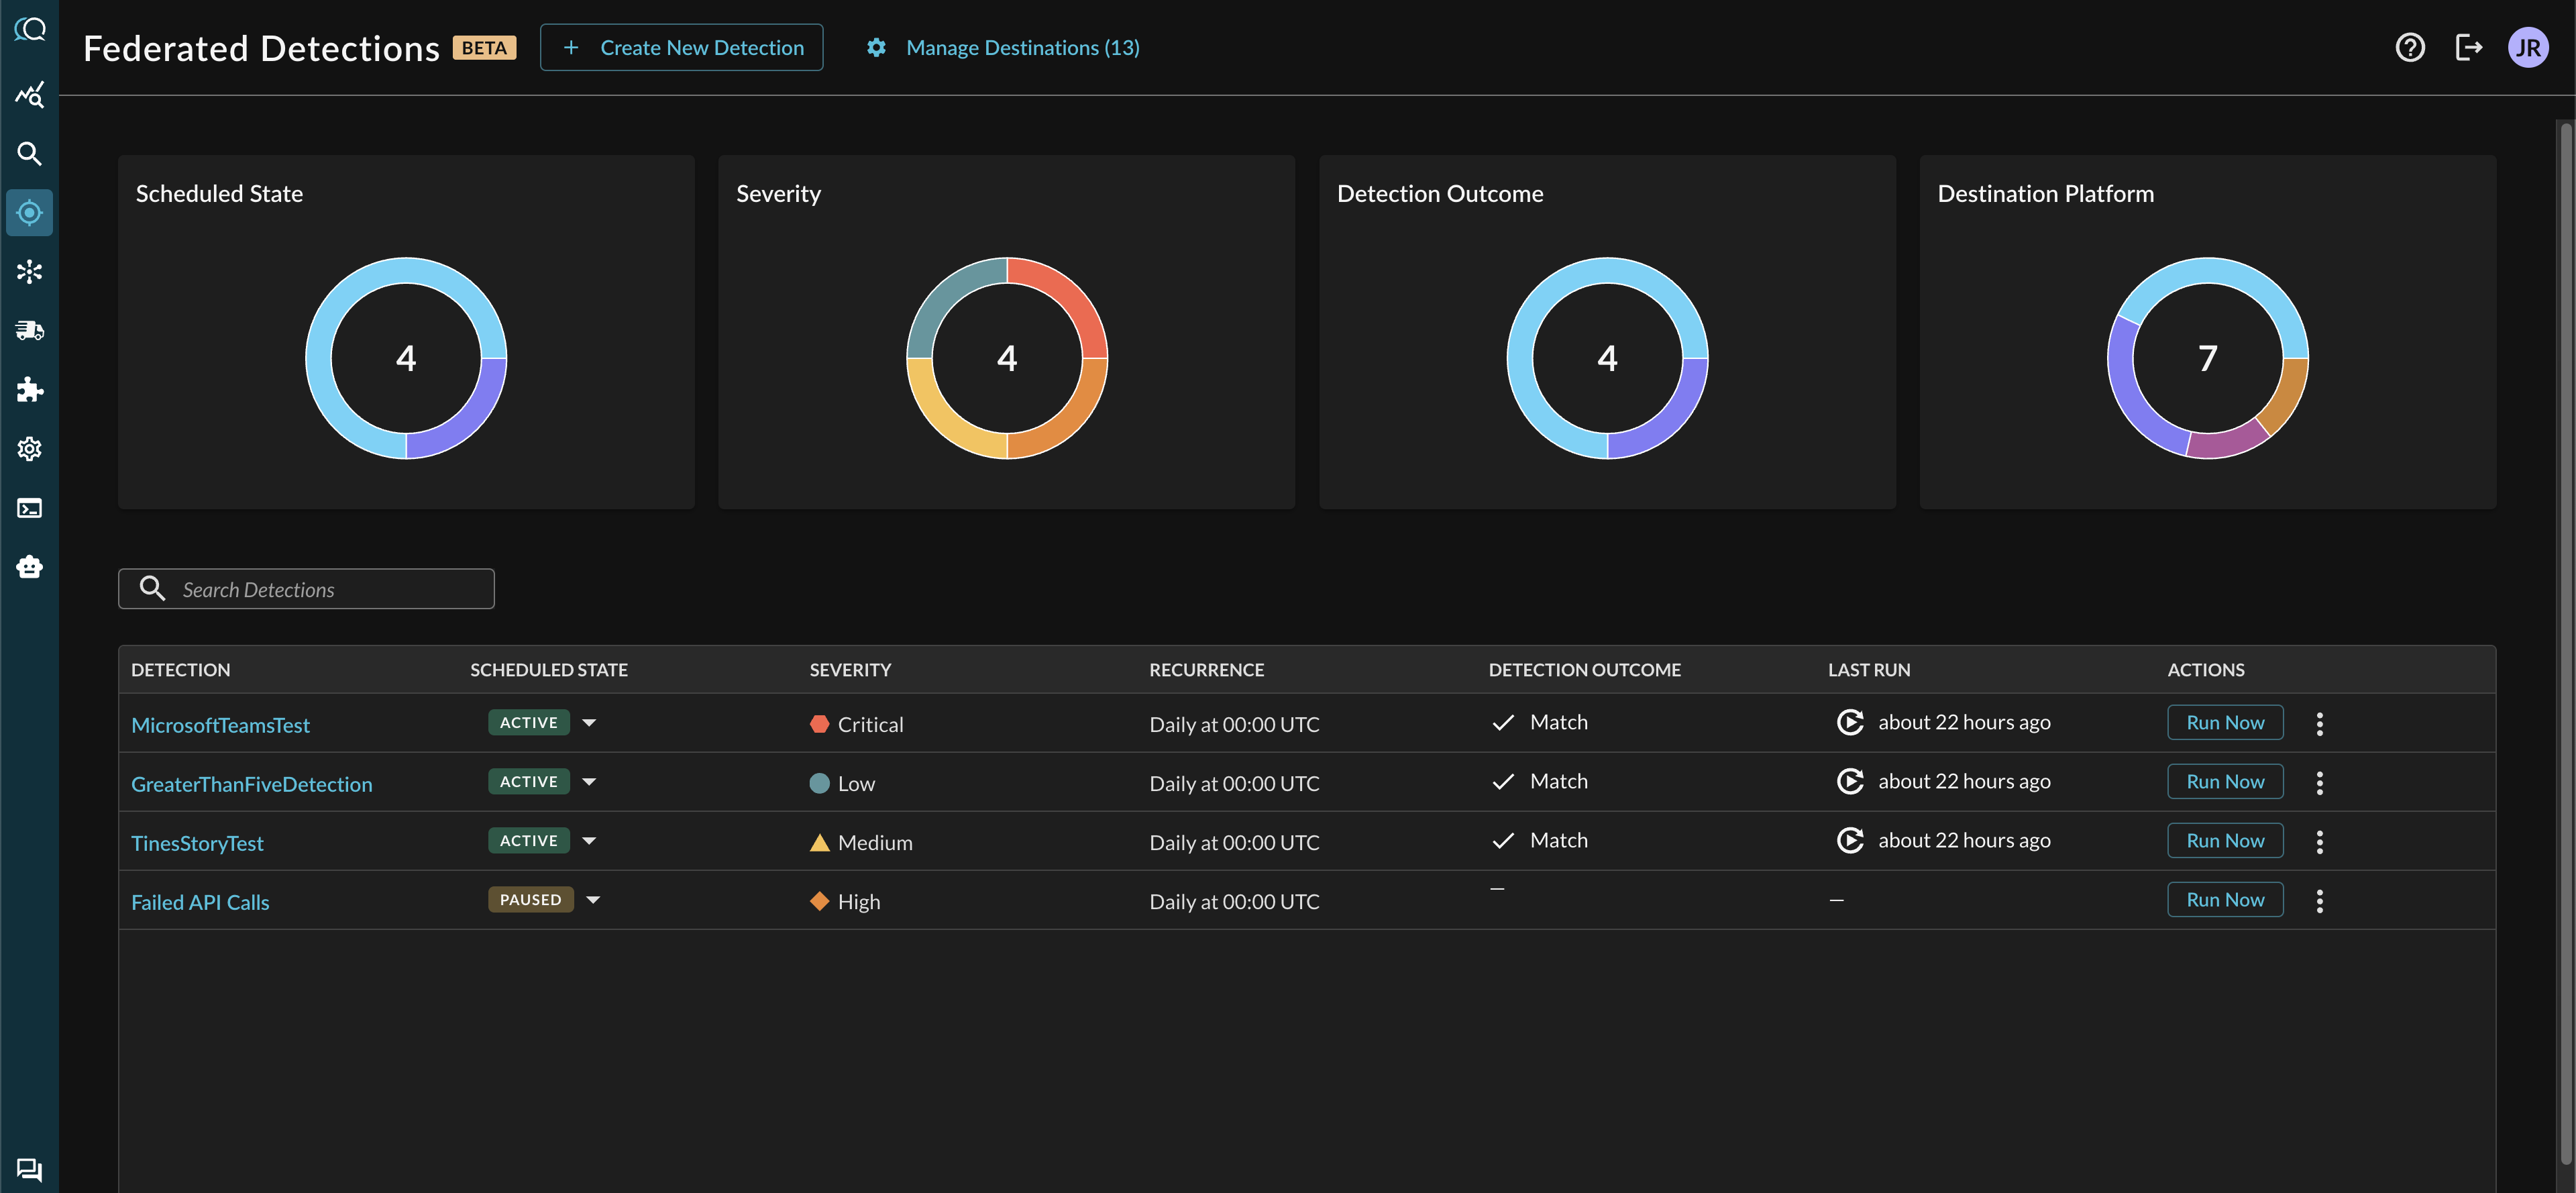Open the analytics chart sidebar icon

(x=29, y=95)
